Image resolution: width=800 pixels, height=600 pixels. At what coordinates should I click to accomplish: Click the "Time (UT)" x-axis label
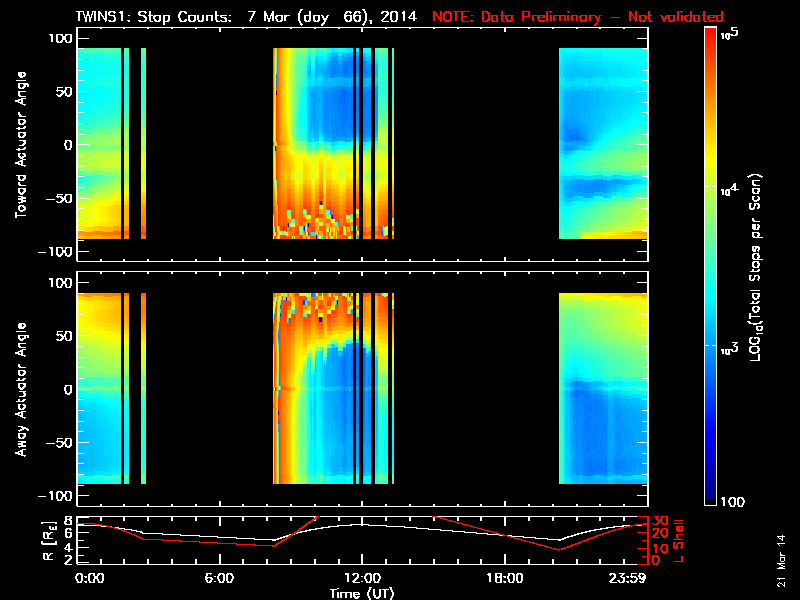tap(362, 593)
